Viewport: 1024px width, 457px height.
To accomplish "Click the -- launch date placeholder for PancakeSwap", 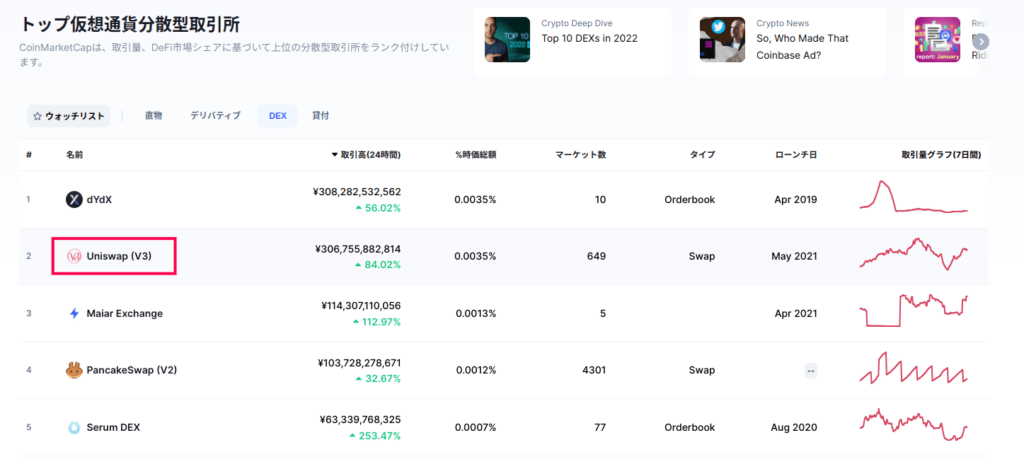I will tap(810, 371).
